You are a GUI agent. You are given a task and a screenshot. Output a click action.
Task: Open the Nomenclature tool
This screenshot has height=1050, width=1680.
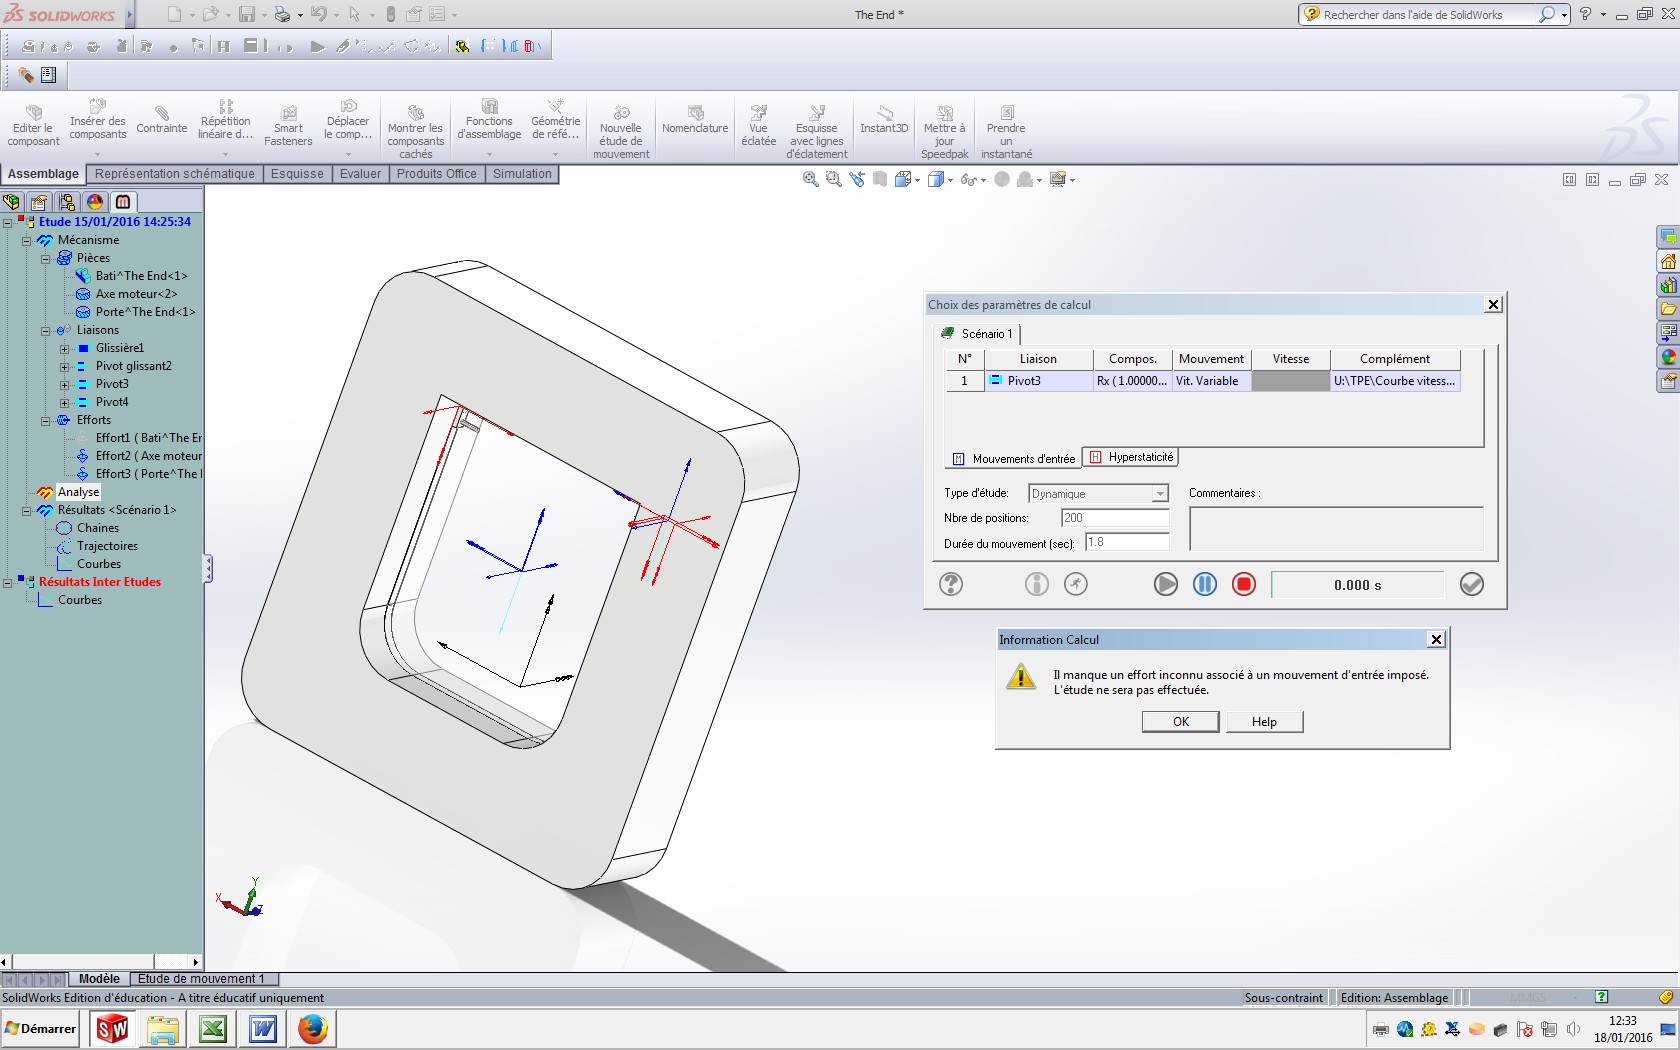[x=695, y=120]
